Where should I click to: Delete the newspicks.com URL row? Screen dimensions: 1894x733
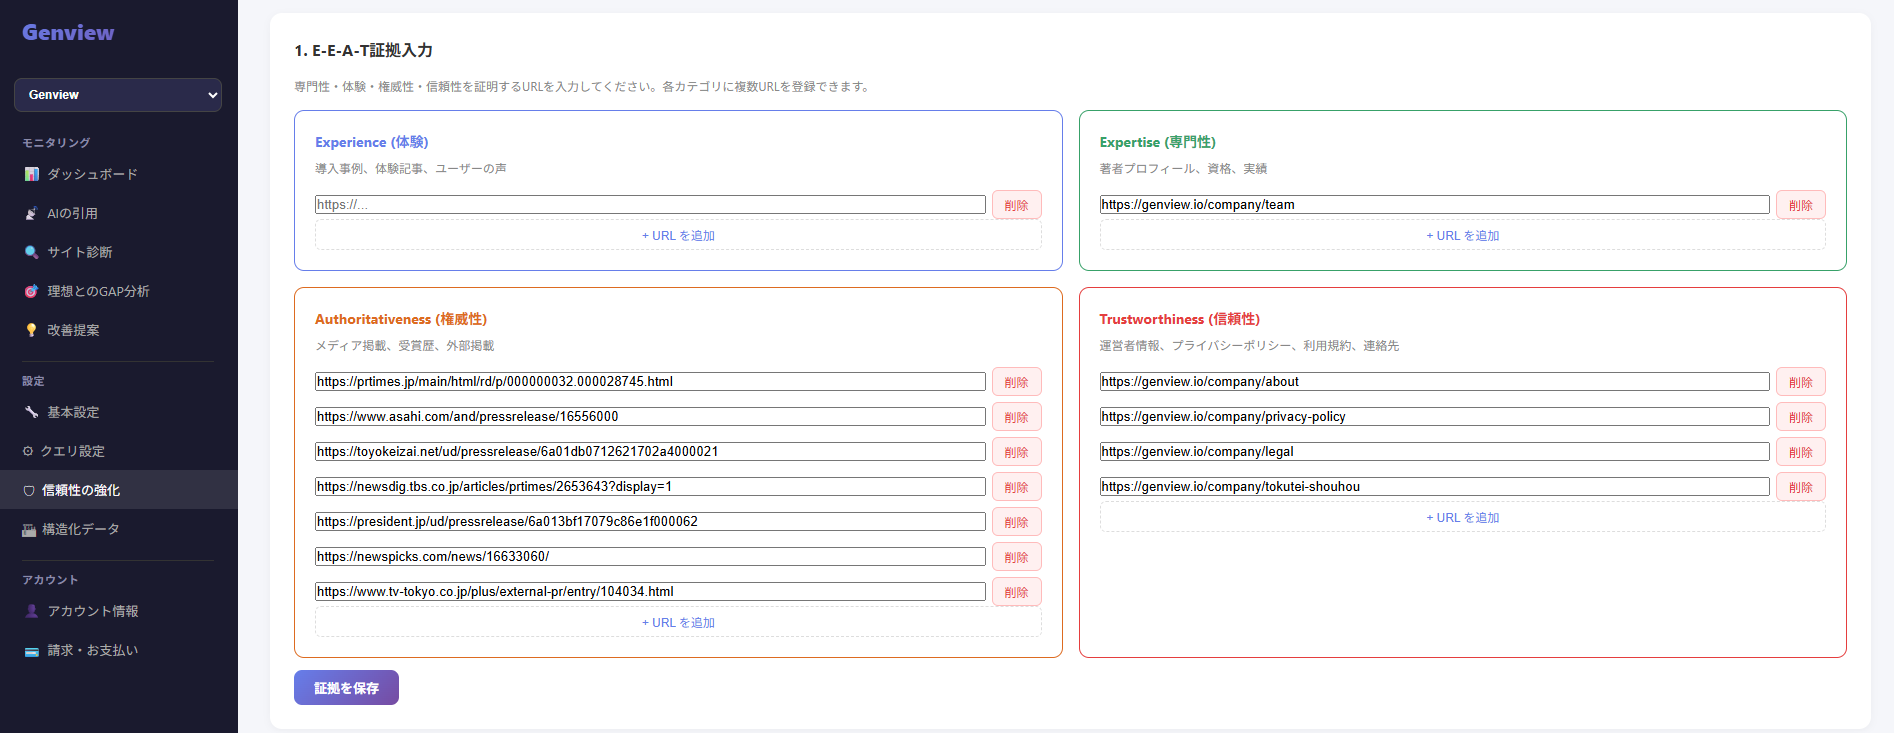[x=1017, y=557]
